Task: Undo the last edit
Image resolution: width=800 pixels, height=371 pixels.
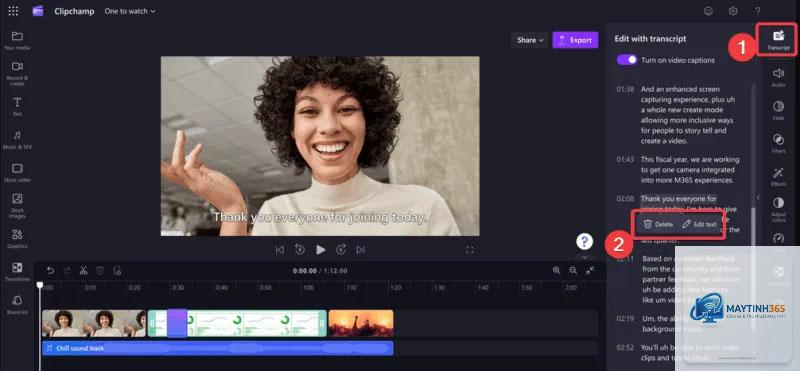Action: [50, 270]
